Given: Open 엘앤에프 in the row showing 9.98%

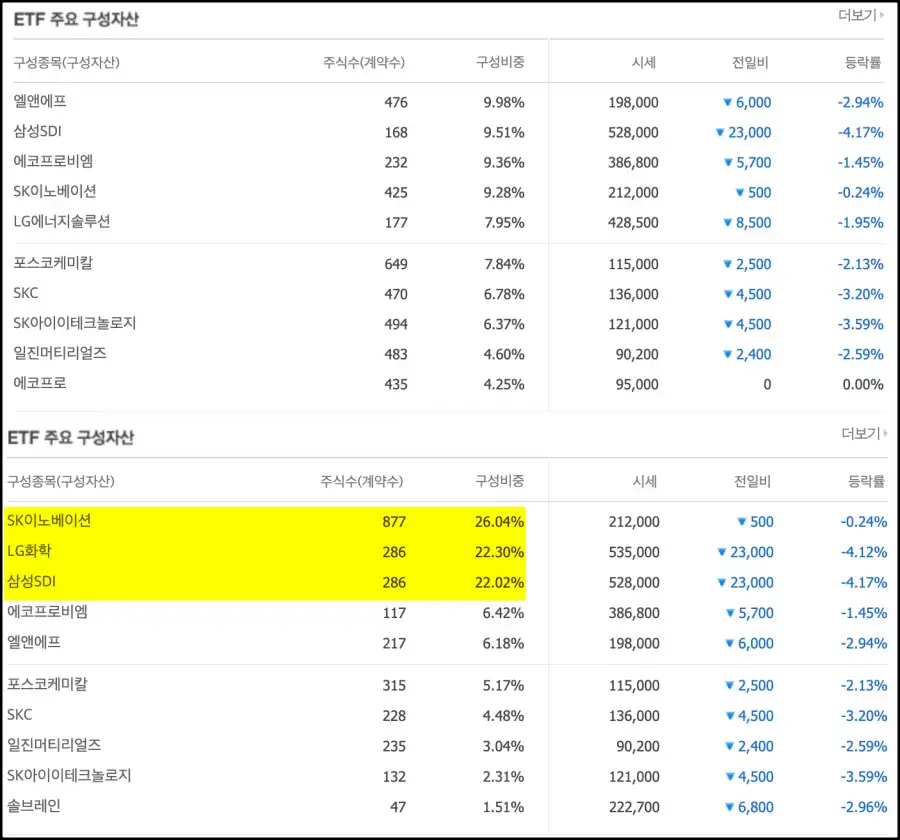Looking at the screenshot, I should coord(40,102).
